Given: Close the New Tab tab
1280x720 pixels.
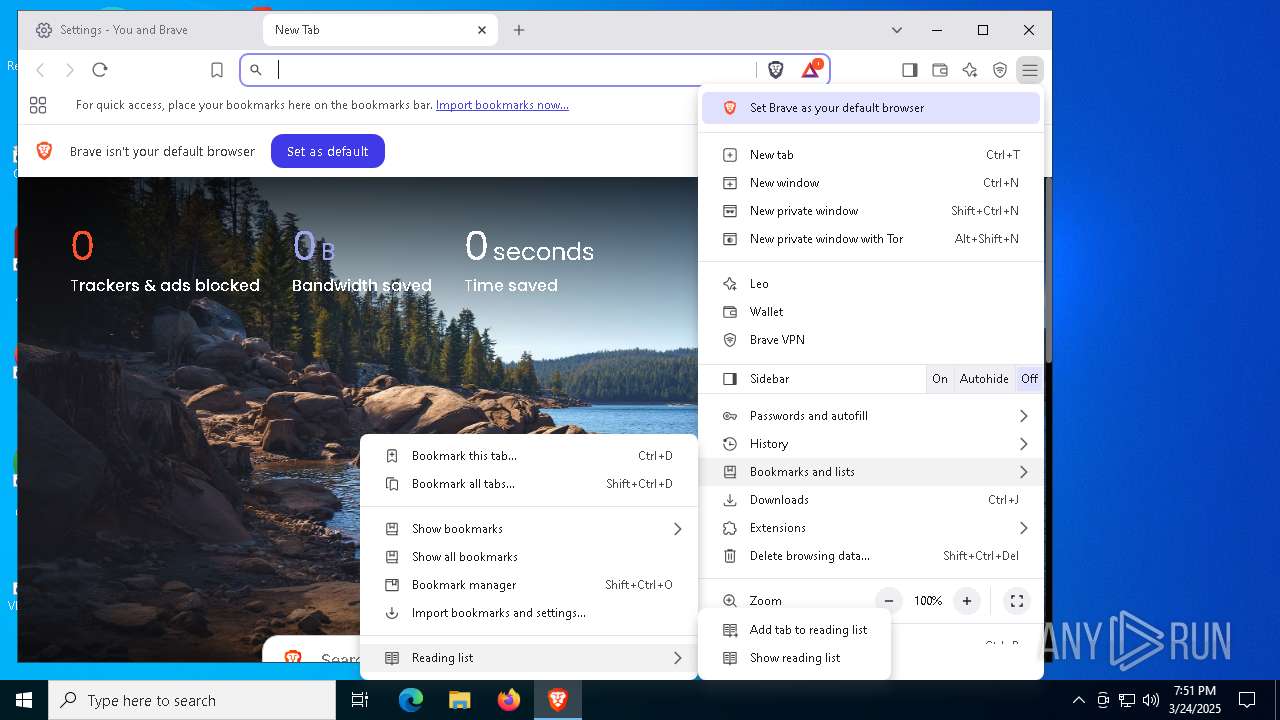Looking at the screenshot, I should pos(481,30).
